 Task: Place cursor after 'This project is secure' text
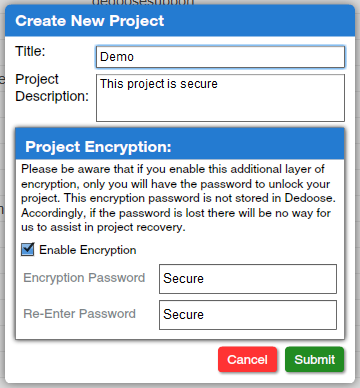(218, 84)
